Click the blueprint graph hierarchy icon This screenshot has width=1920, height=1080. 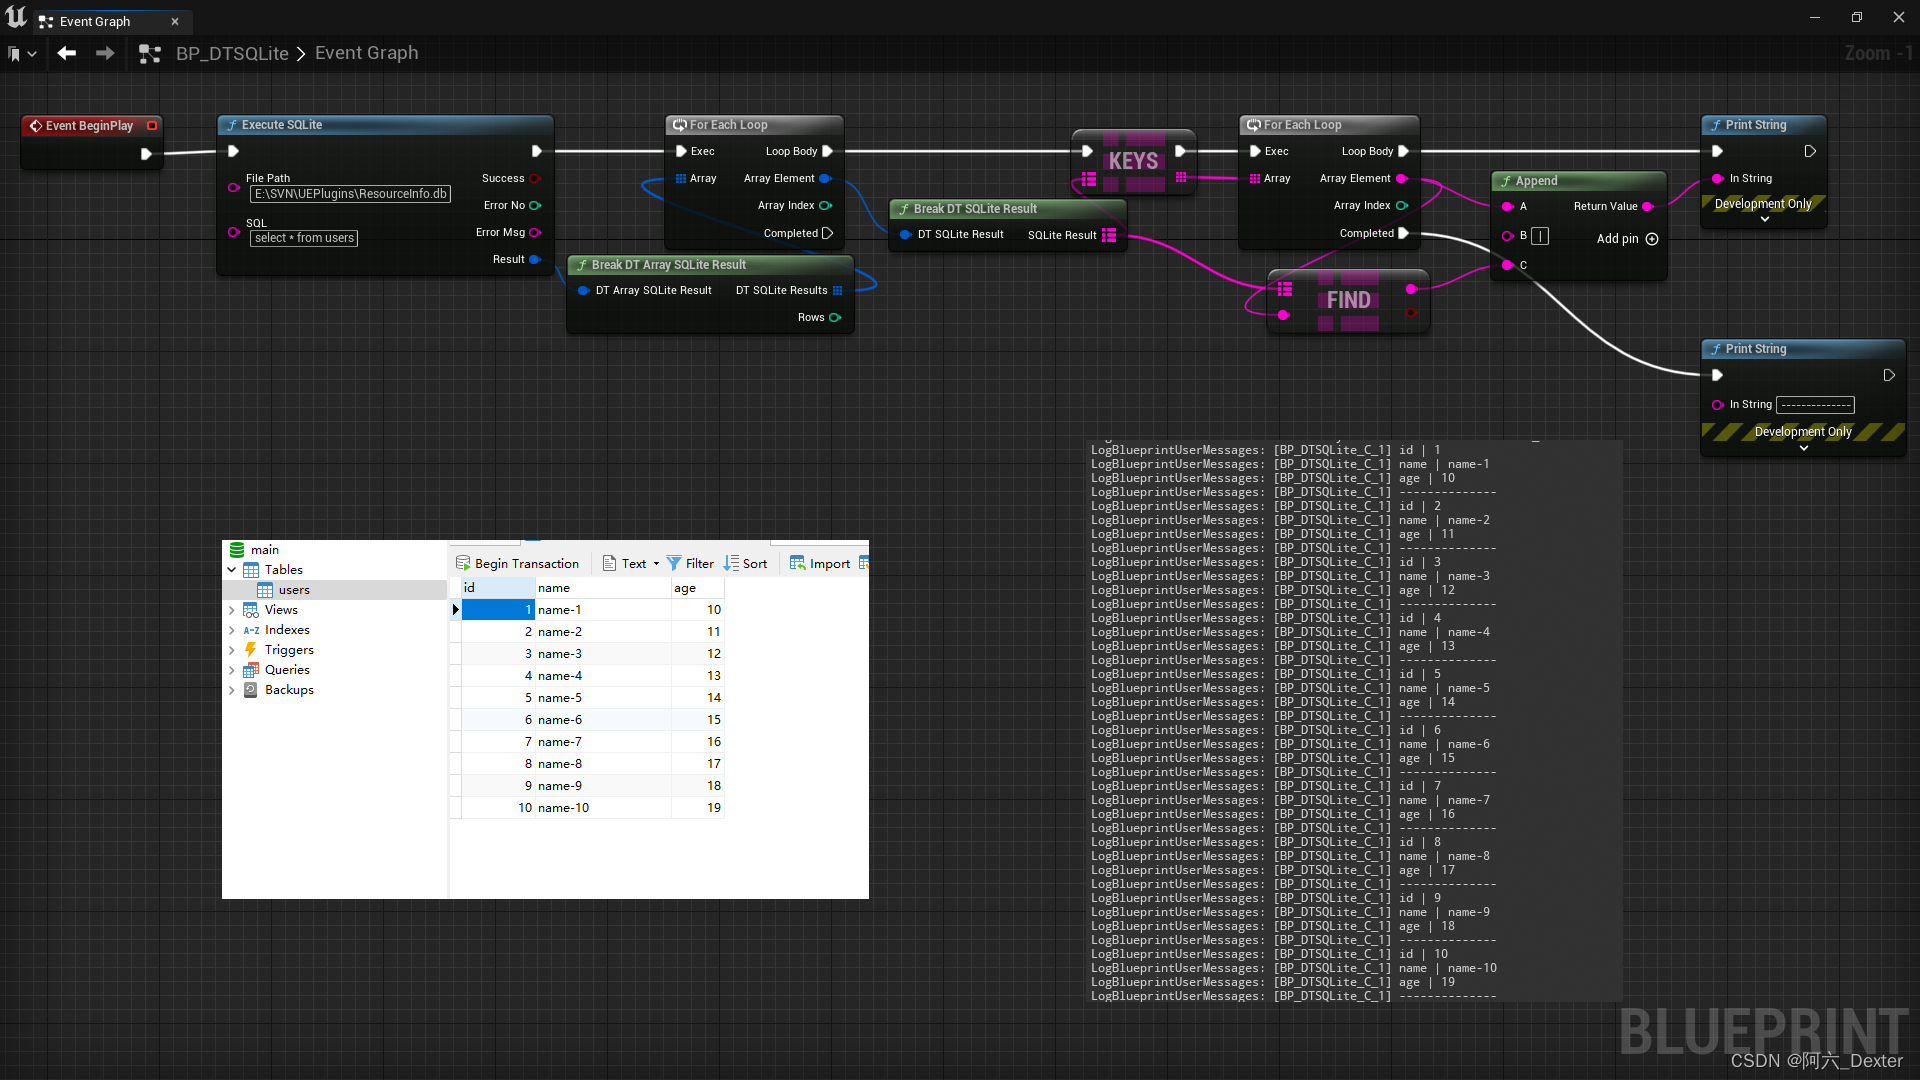click(150, 54)
